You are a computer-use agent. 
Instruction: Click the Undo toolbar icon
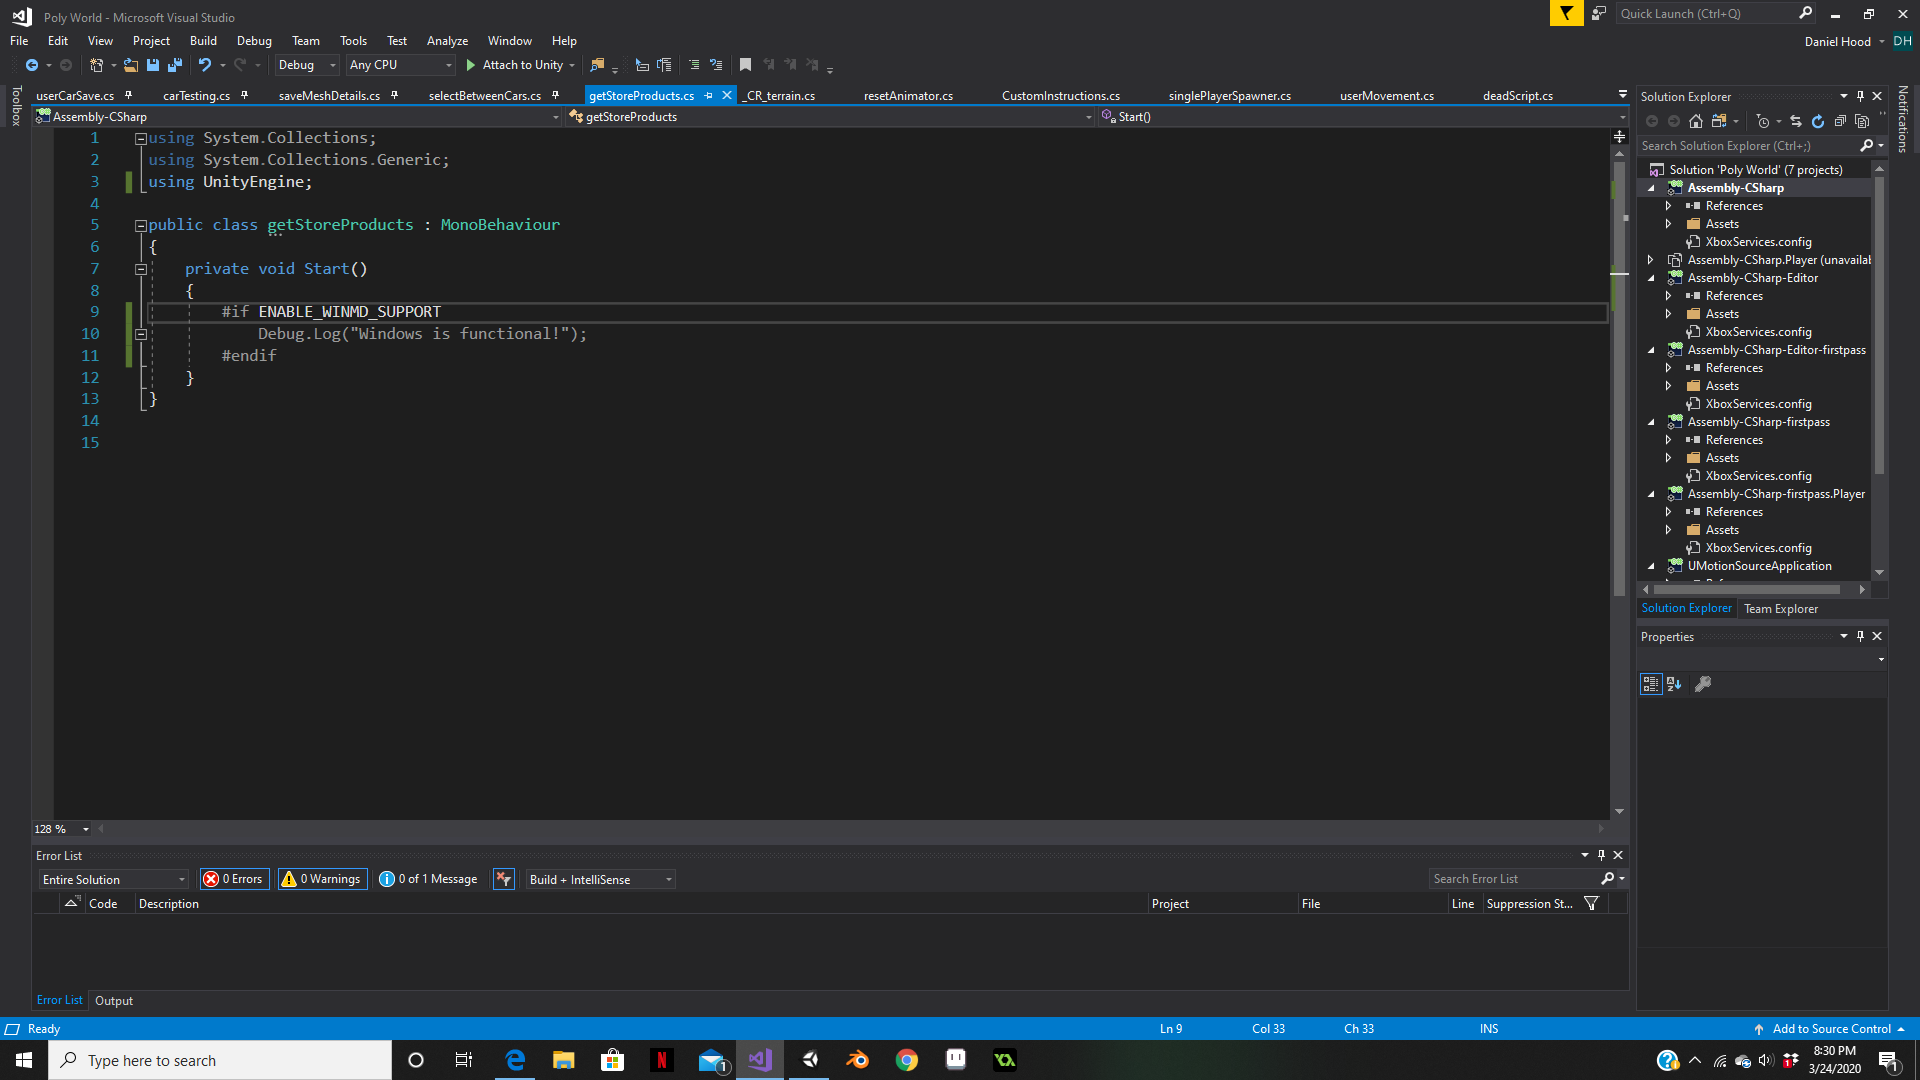coord(205,65)
